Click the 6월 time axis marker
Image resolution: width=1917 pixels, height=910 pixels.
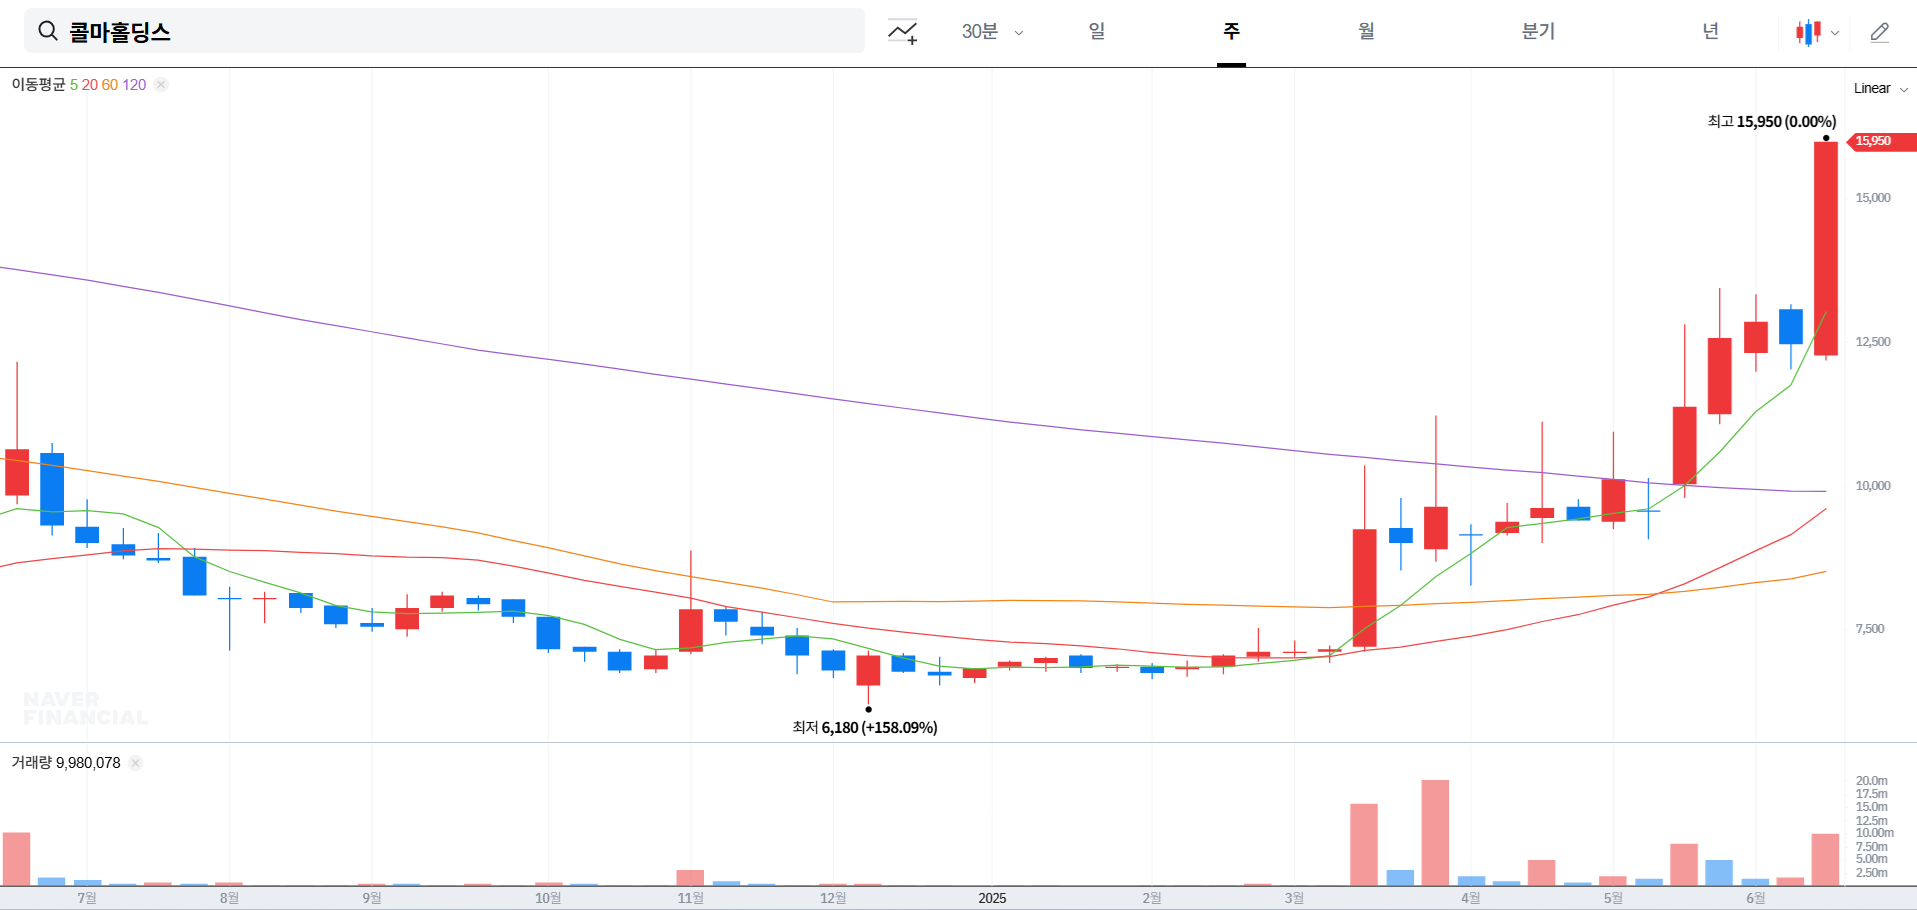[x=1755, y=898]
